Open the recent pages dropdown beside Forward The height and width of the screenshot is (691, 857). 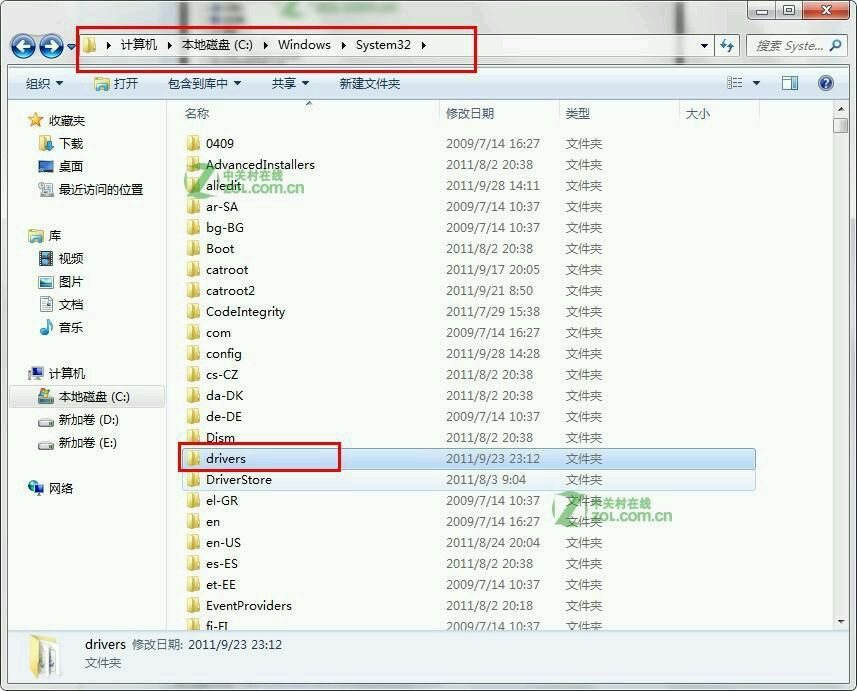tap(71, 47)
